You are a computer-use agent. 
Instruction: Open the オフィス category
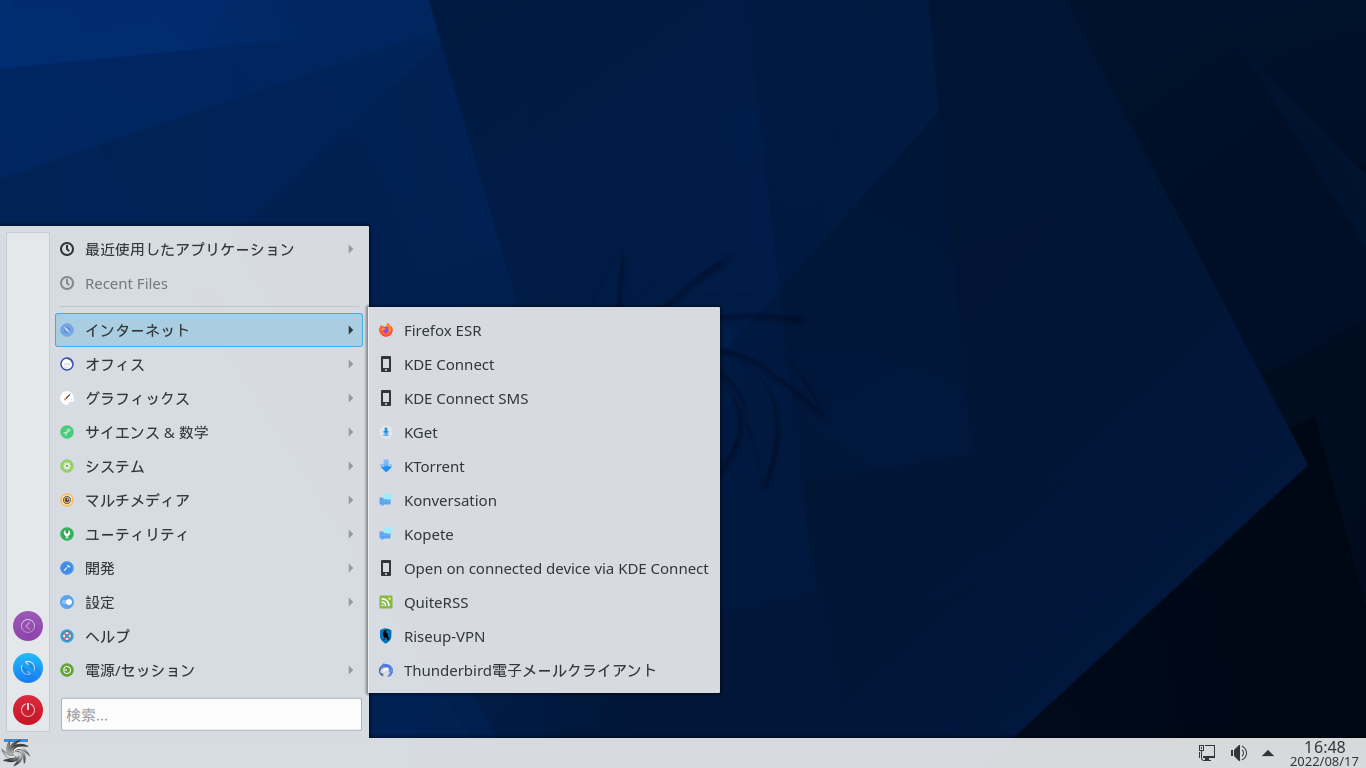point(209,365)
